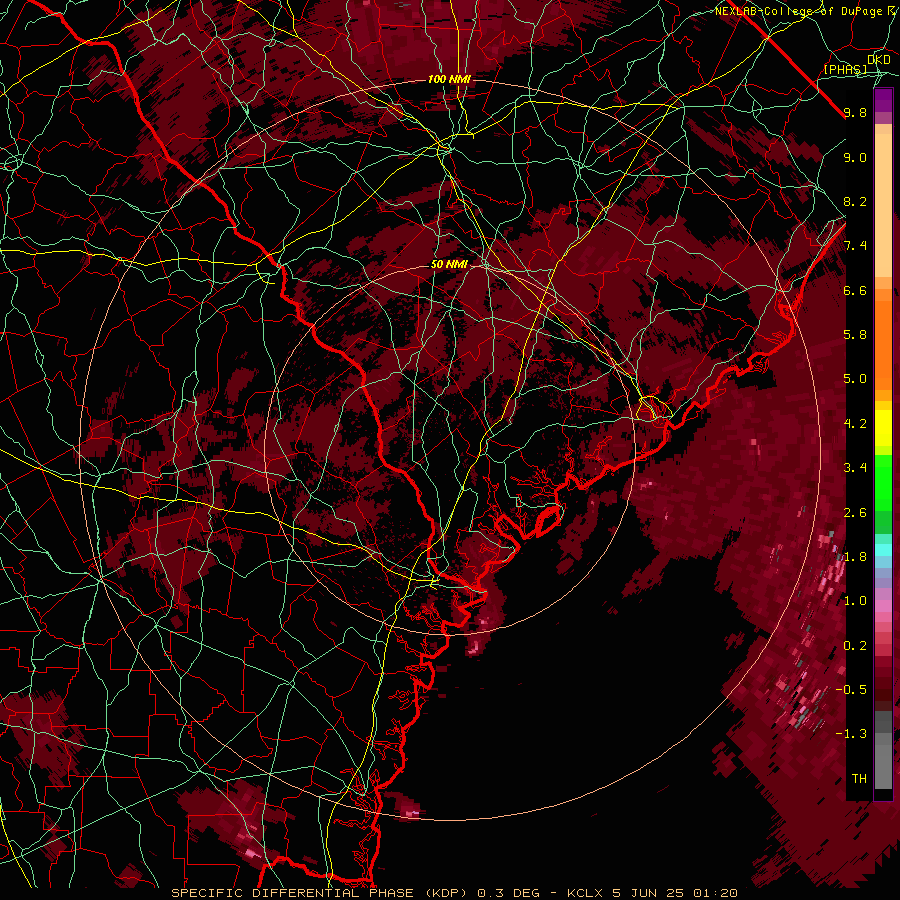
Task: Click the 9.0 value on the color scale
Action: click(855, 157)
